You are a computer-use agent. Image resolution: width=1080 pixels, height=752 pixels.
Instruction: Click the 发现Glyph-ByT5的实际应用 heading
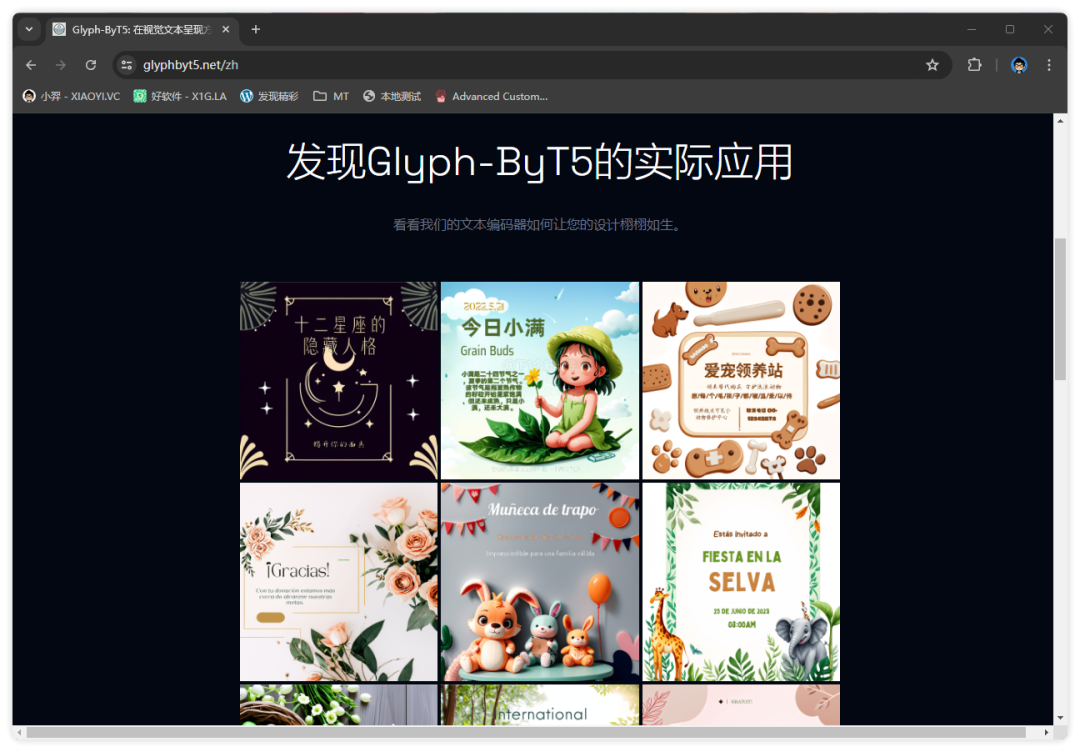tap(539, 163)
